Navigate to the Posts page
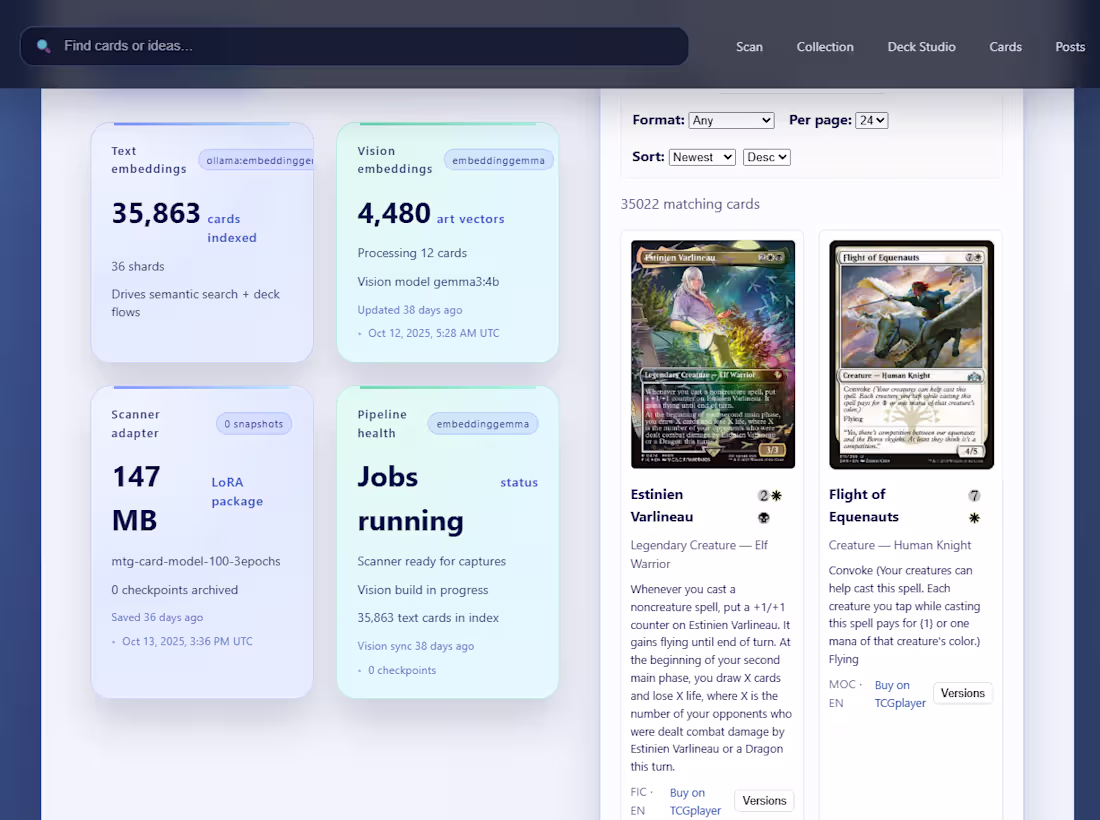 pyautogui.click(x=1070, y=47)
